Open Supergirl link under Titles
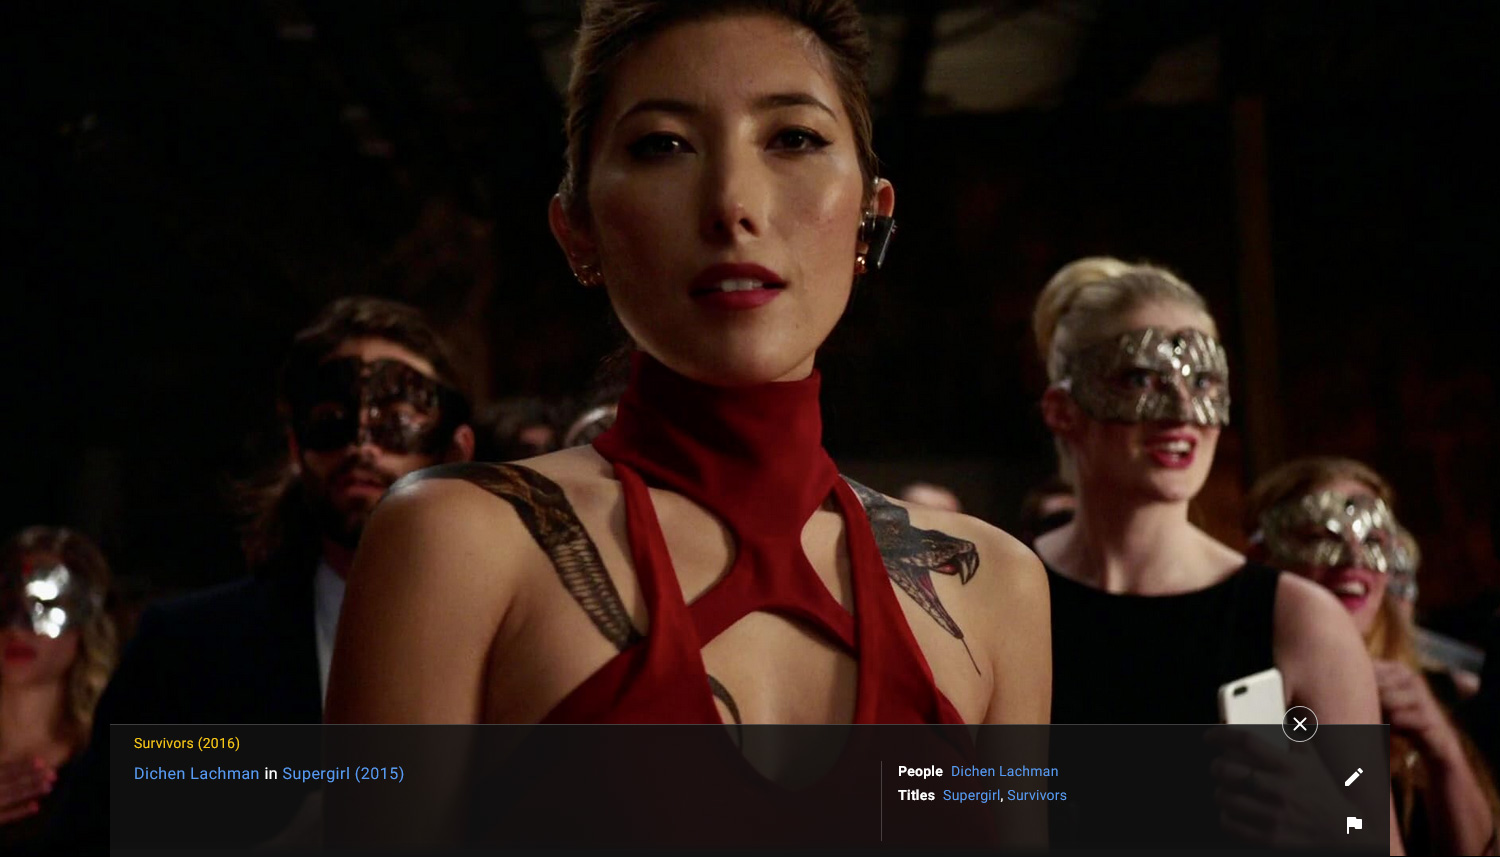1500x857 pixels. [x=971, y=795]
